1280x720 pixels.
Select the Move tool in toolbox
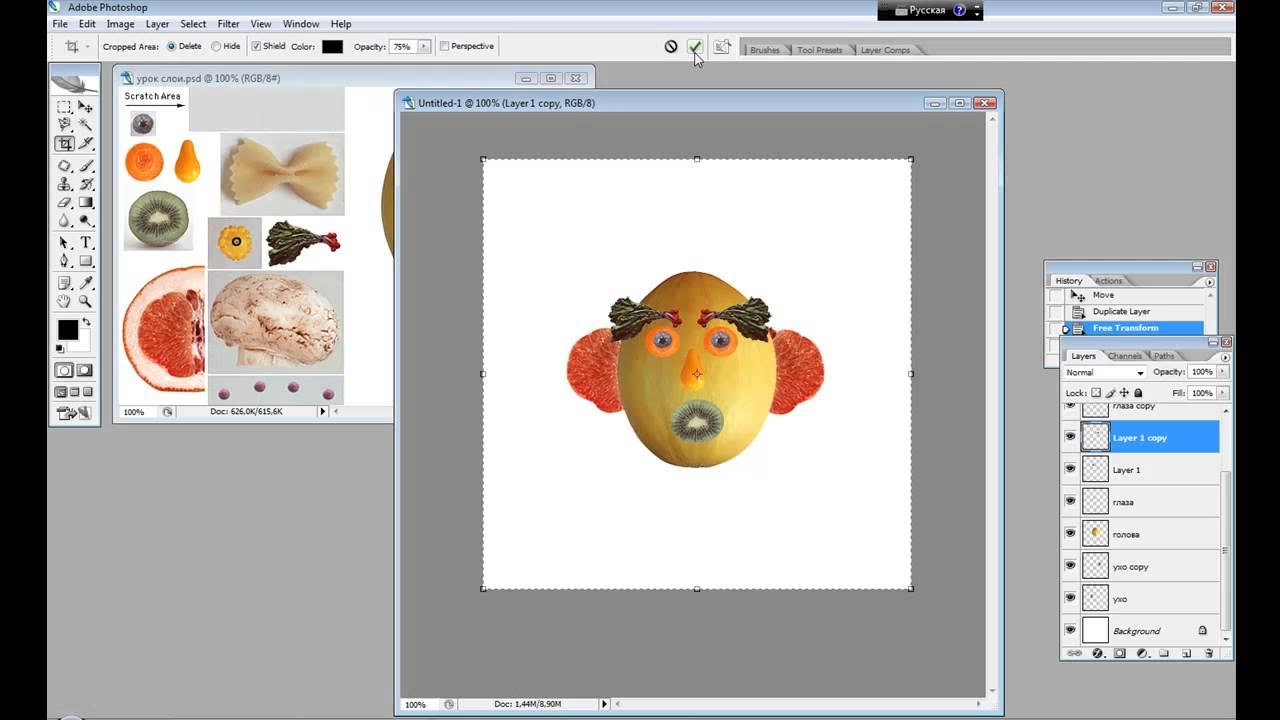85,107
